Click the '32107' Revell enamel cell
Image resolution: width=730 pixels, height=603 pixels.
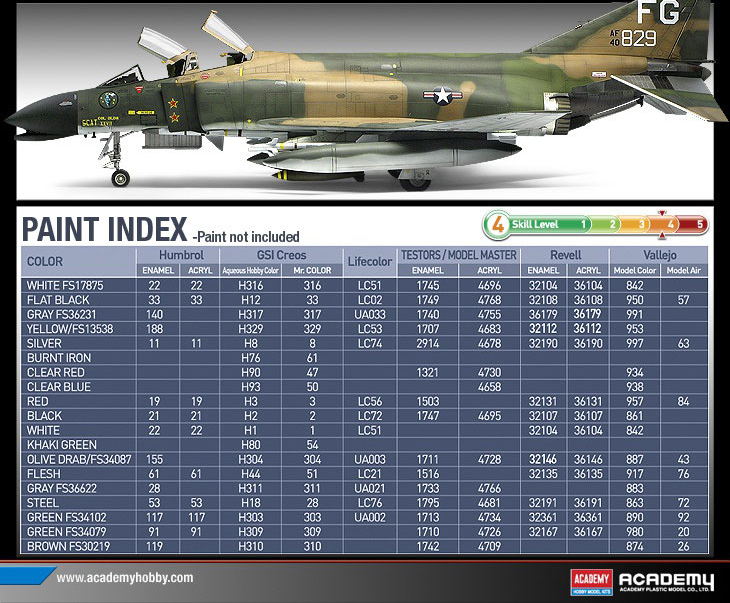pyautogui.click(x=543, y=416)
